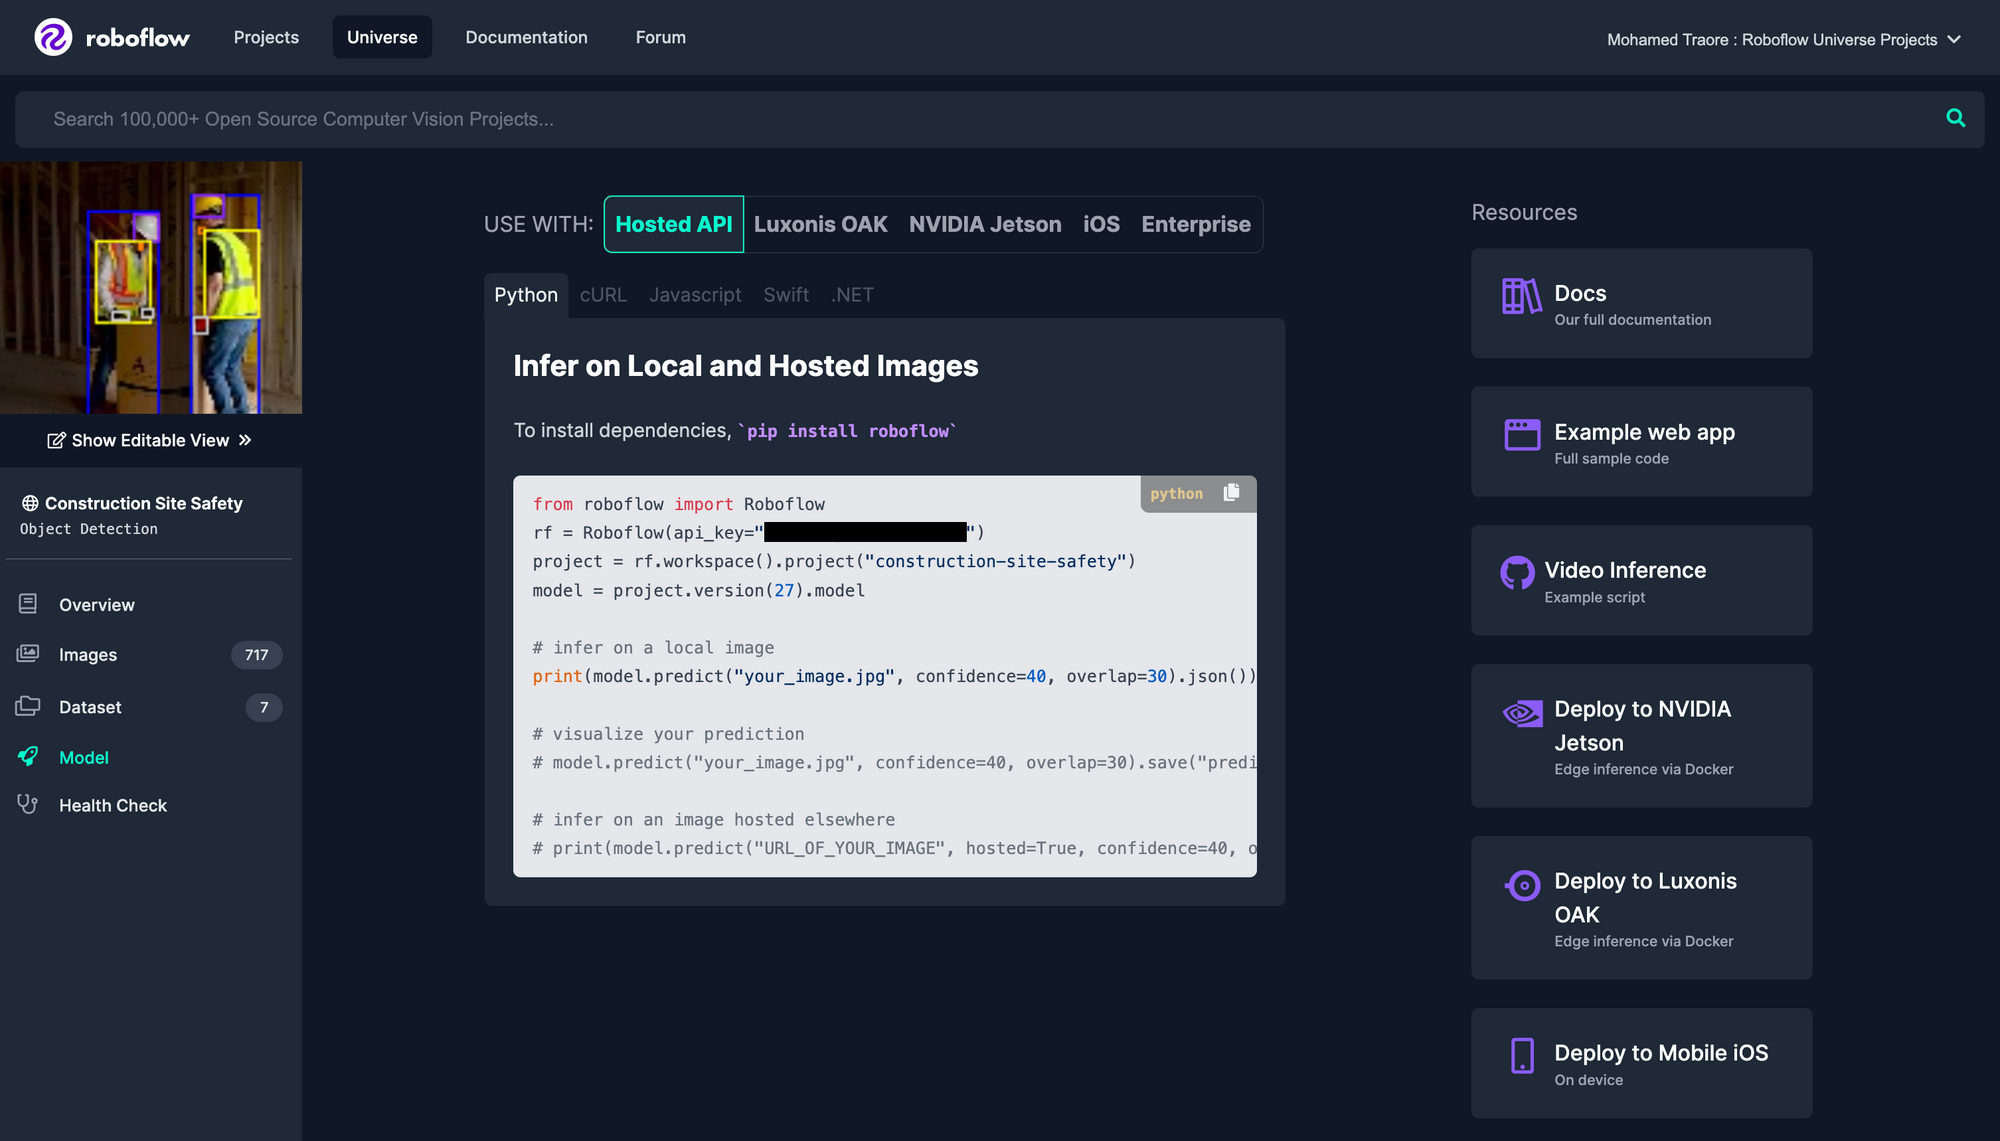Open Health Check via the stethoscope icon
2000x1141 pixels.
[x=28, y=805]
